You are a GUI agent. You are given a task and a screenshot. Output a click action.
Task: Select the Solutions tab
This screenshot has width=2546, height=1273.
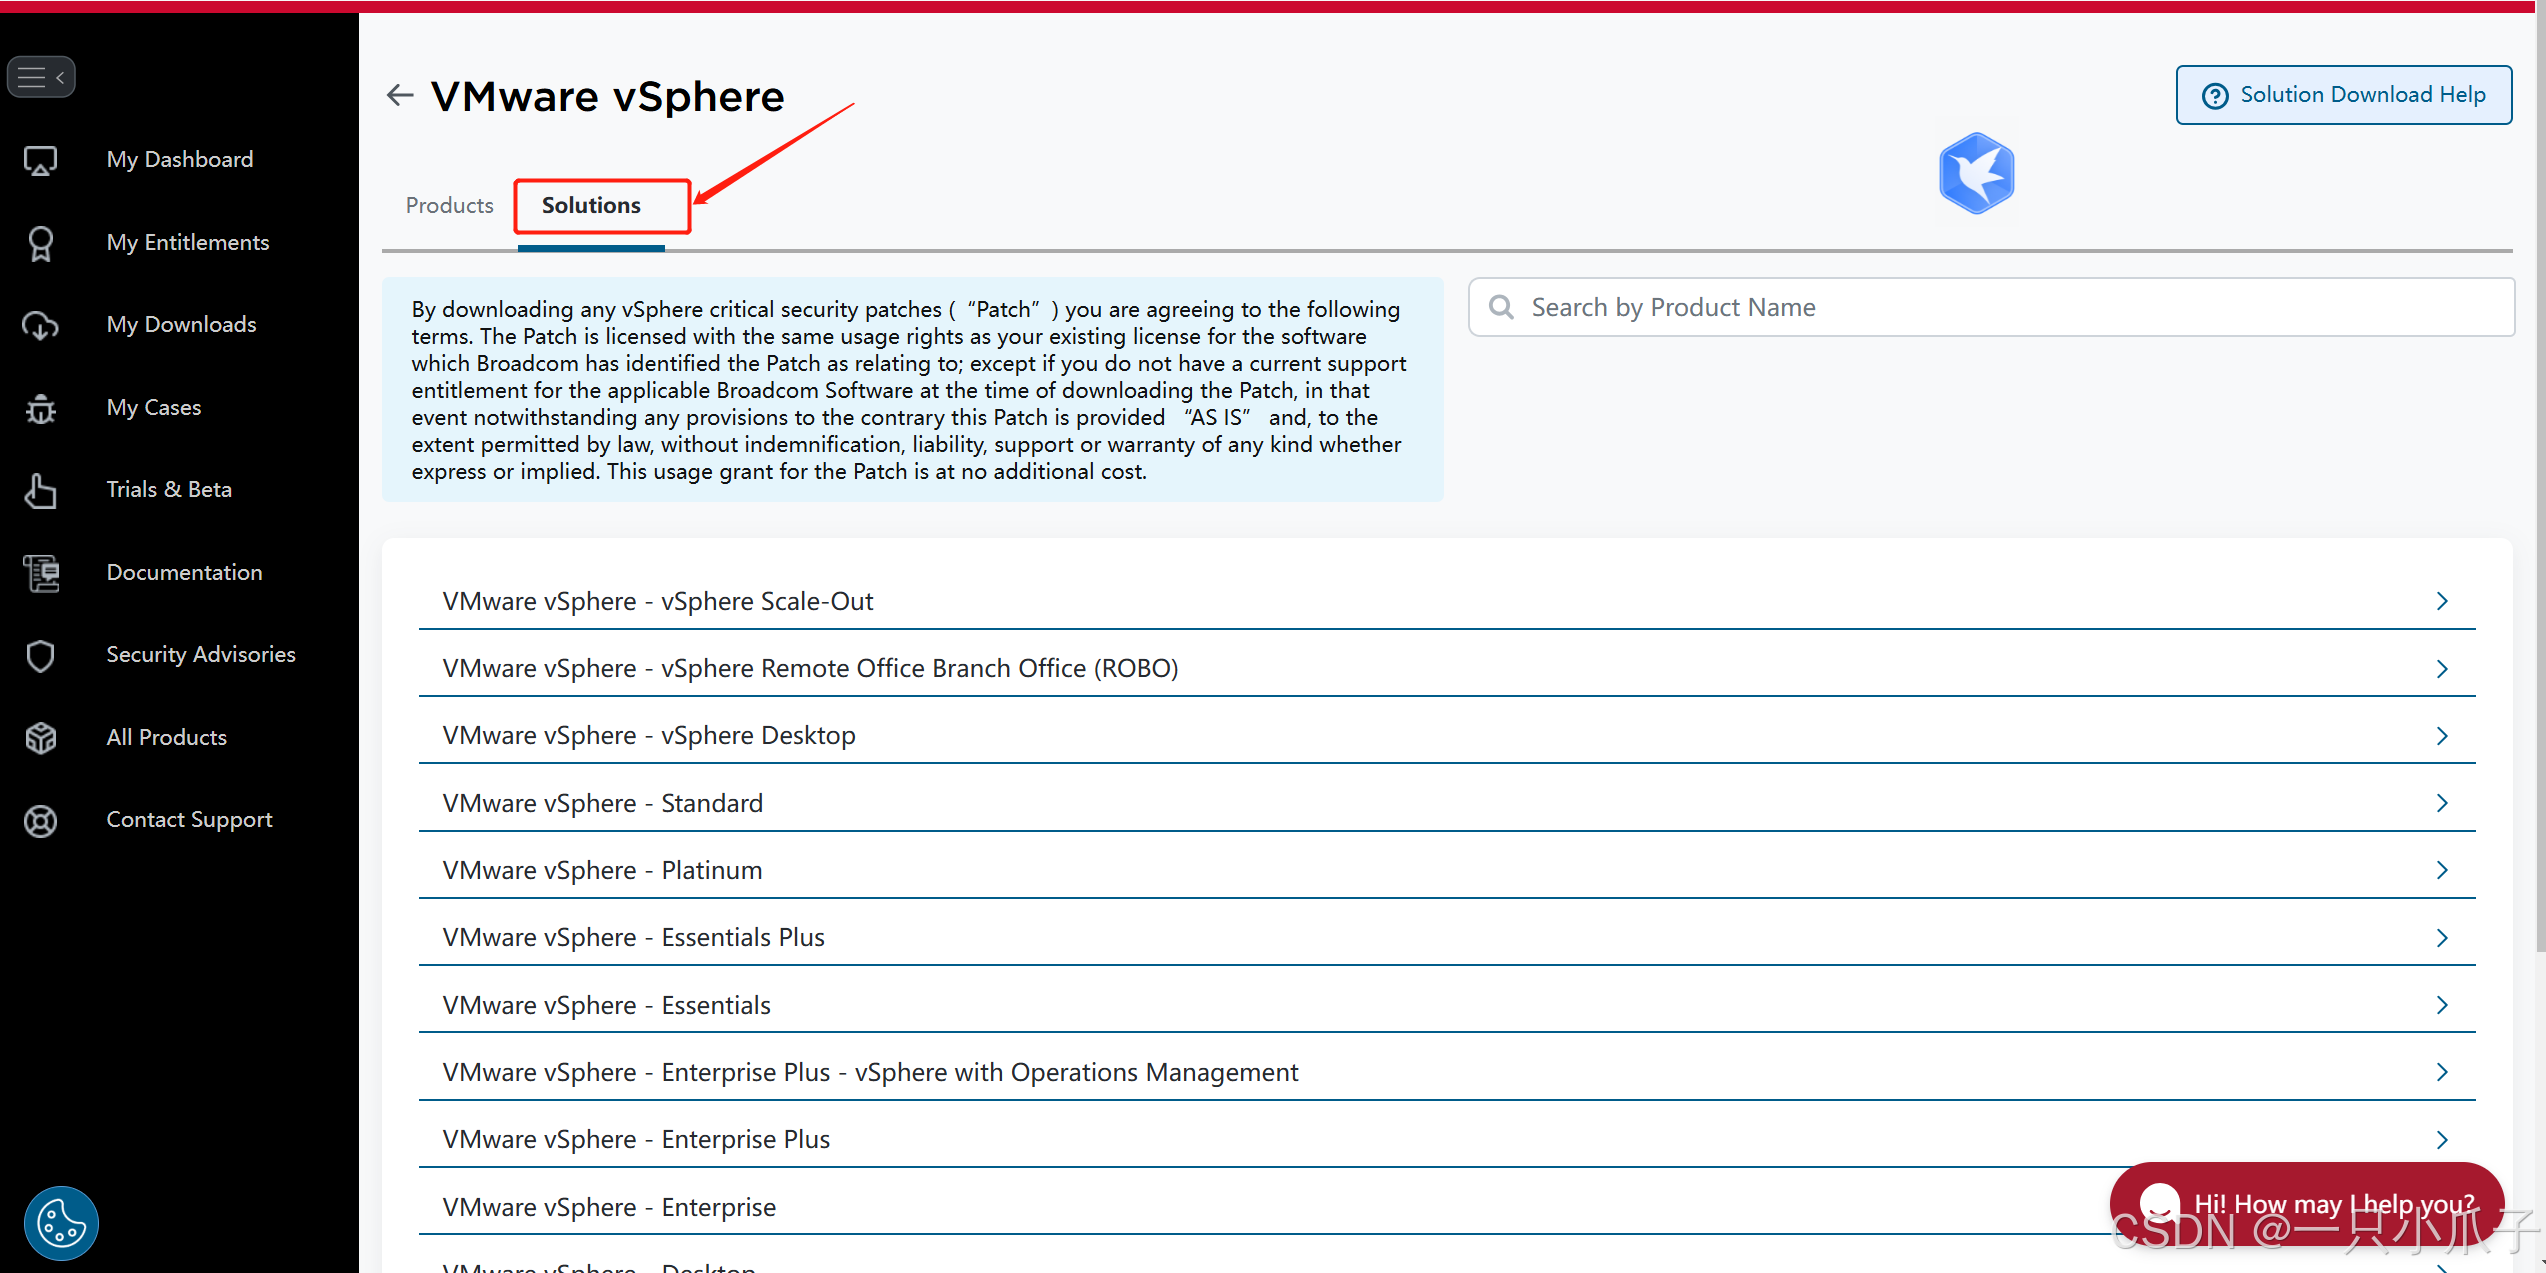point(591,205)
